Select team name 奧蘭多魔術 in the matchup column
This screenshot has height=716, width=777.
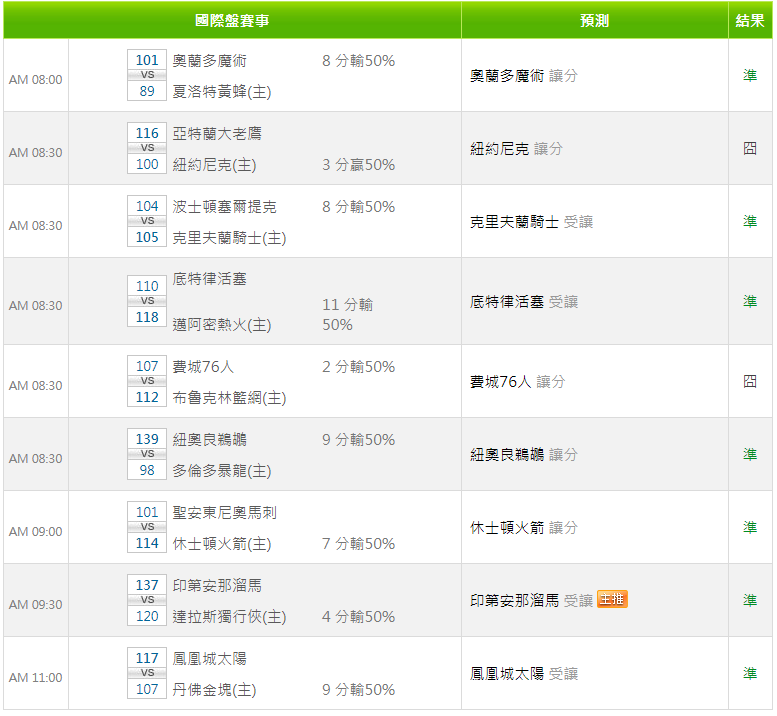(209, 61)
